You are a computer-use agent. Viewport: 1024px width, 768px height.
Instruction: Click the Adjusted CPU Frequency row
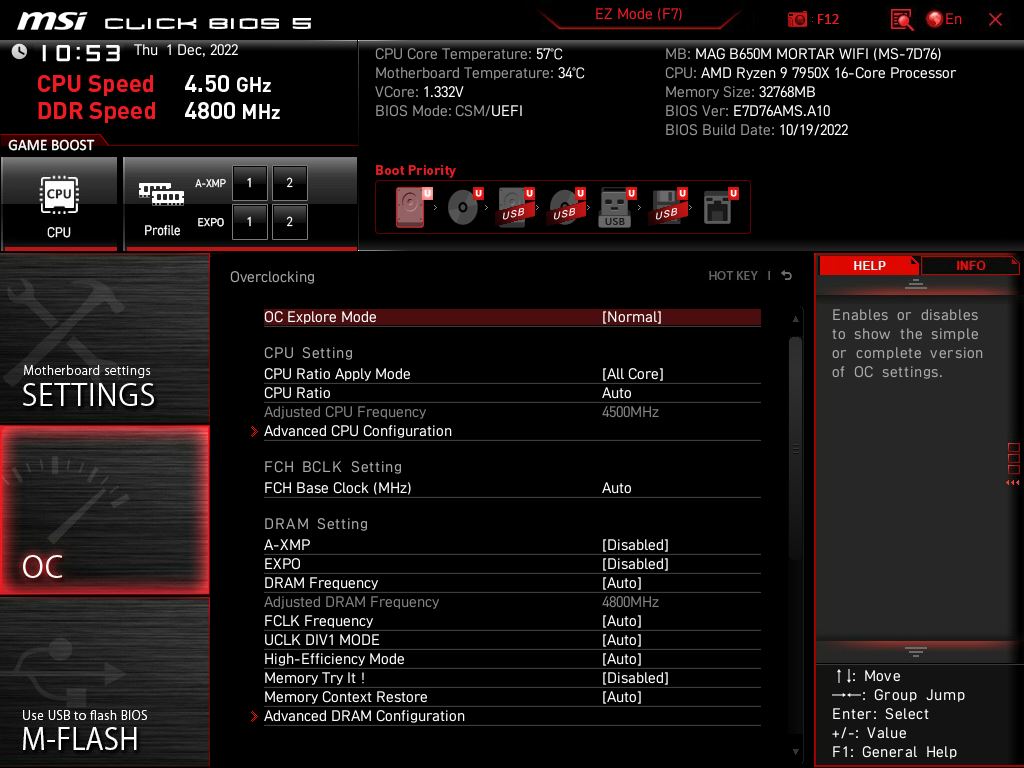pyautogui.click(x=512, y=411)
